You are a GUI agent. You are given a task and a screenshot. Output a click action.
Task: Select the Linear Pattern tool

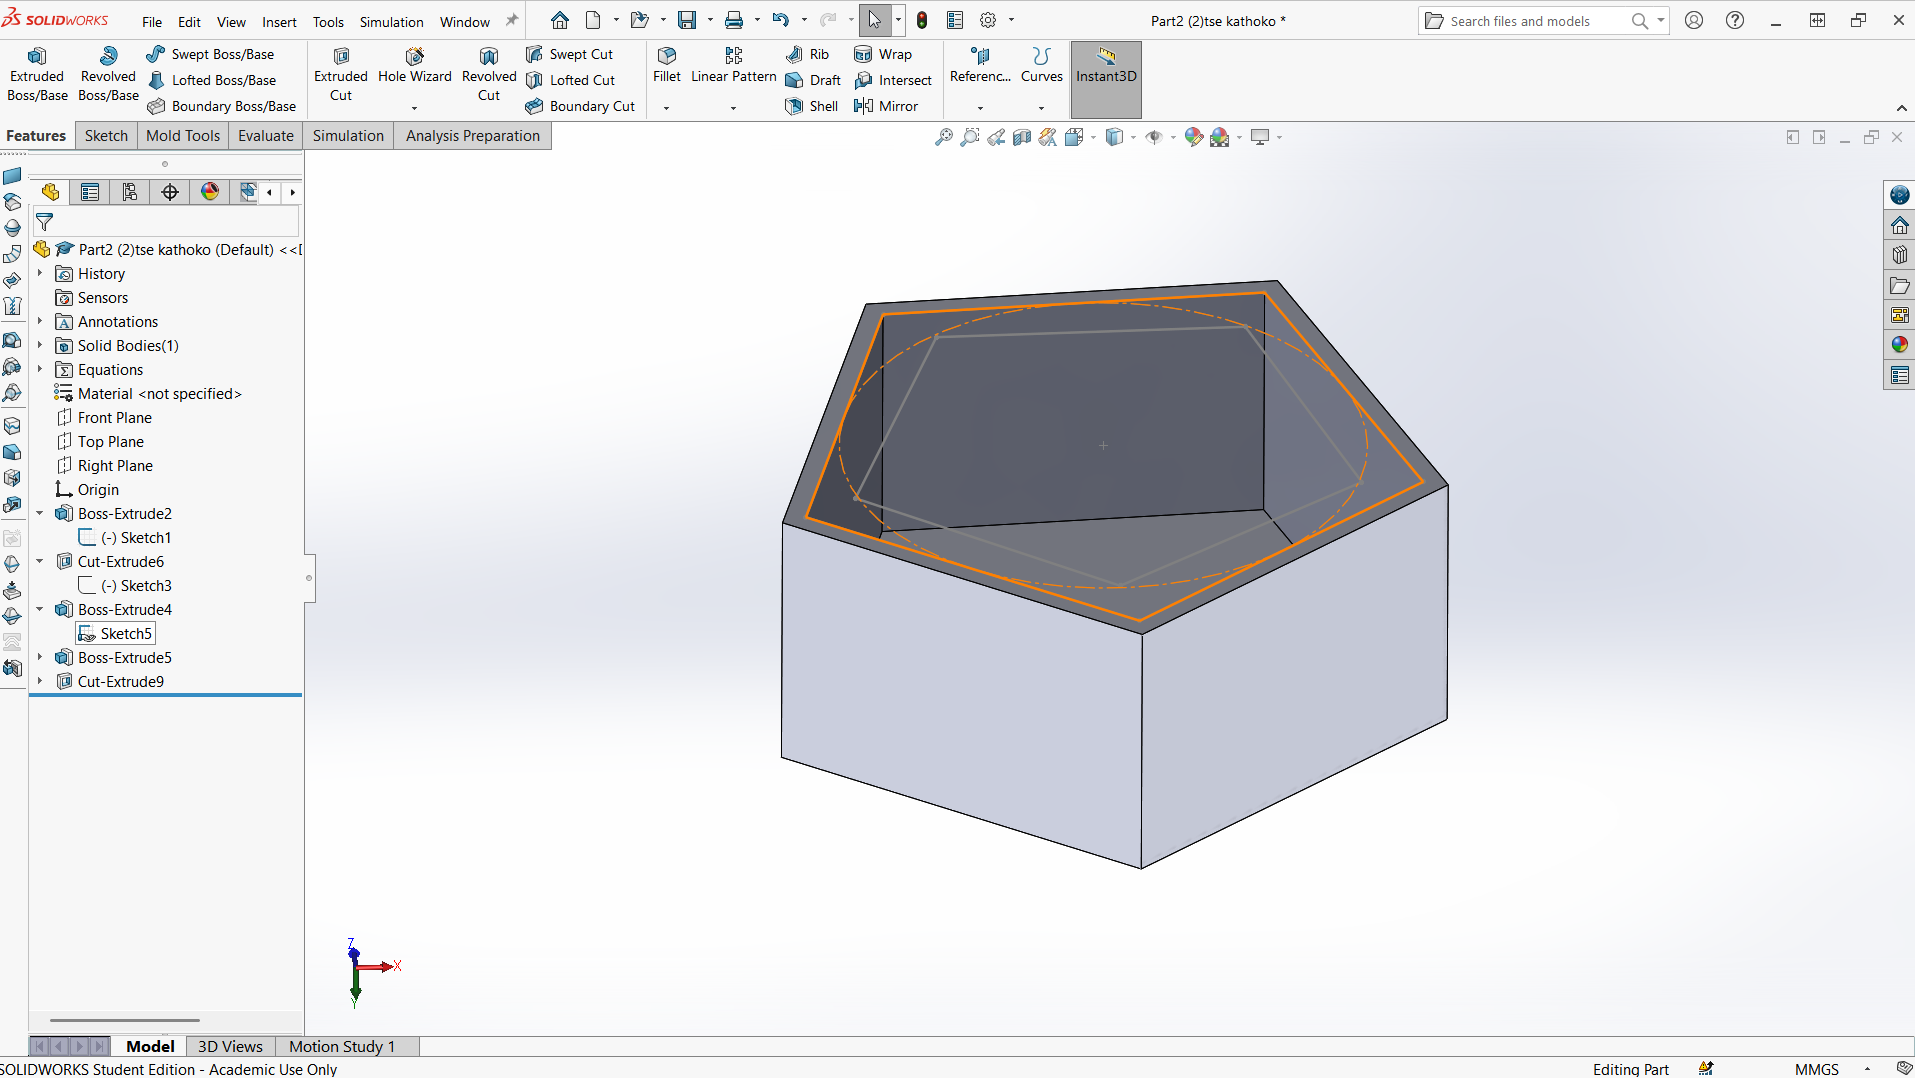[733, 66]
